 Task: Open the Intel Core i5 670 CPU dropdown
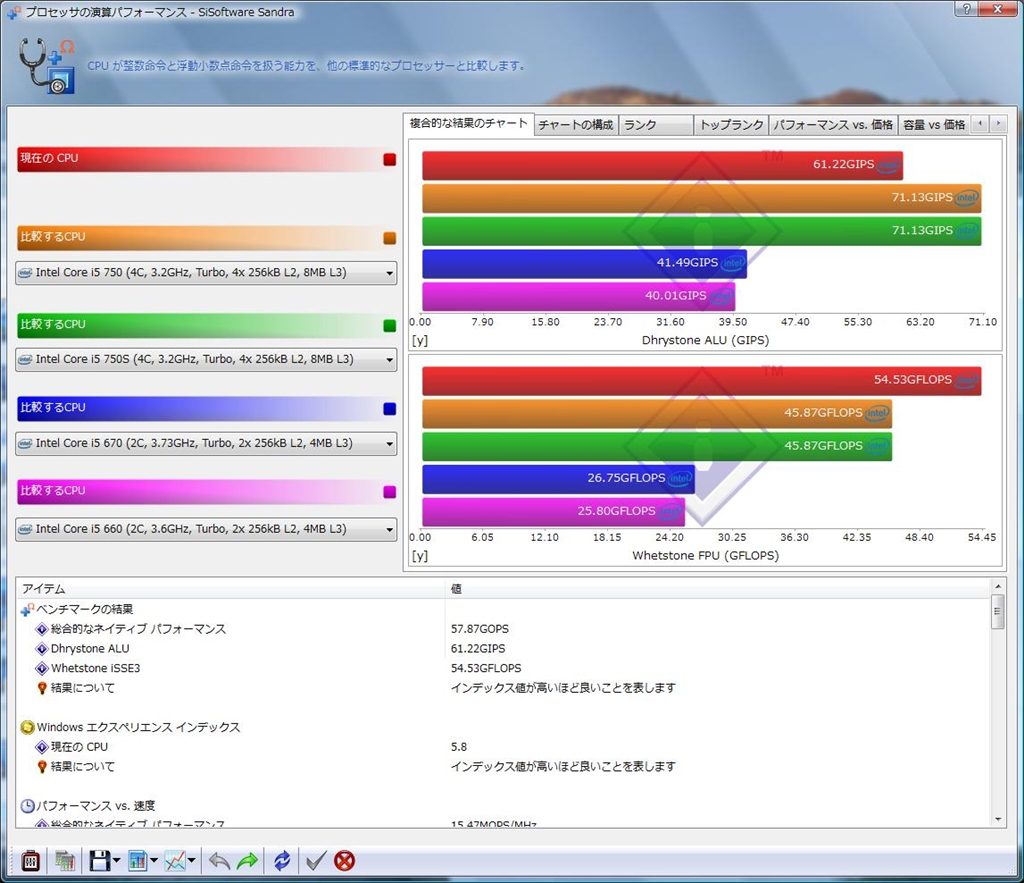(206, 443)
